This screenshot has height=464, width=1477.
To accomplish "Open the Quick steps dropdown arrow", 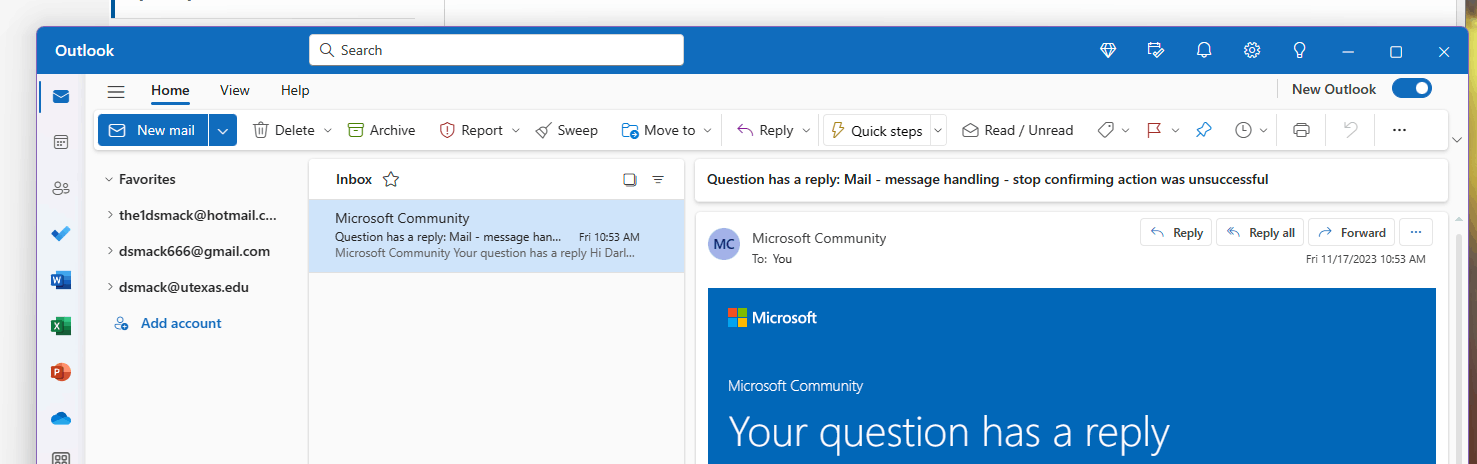I will [x=938, y=130].
